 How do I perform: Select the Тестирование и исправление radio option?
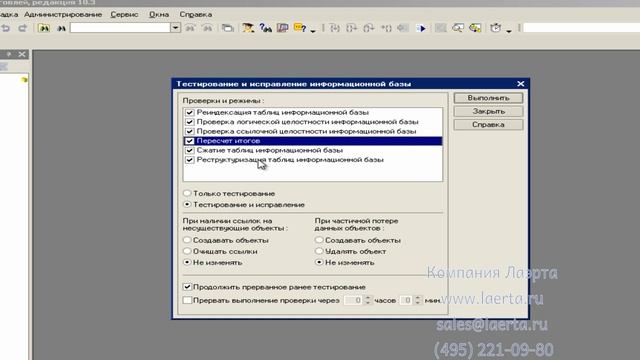187,204
